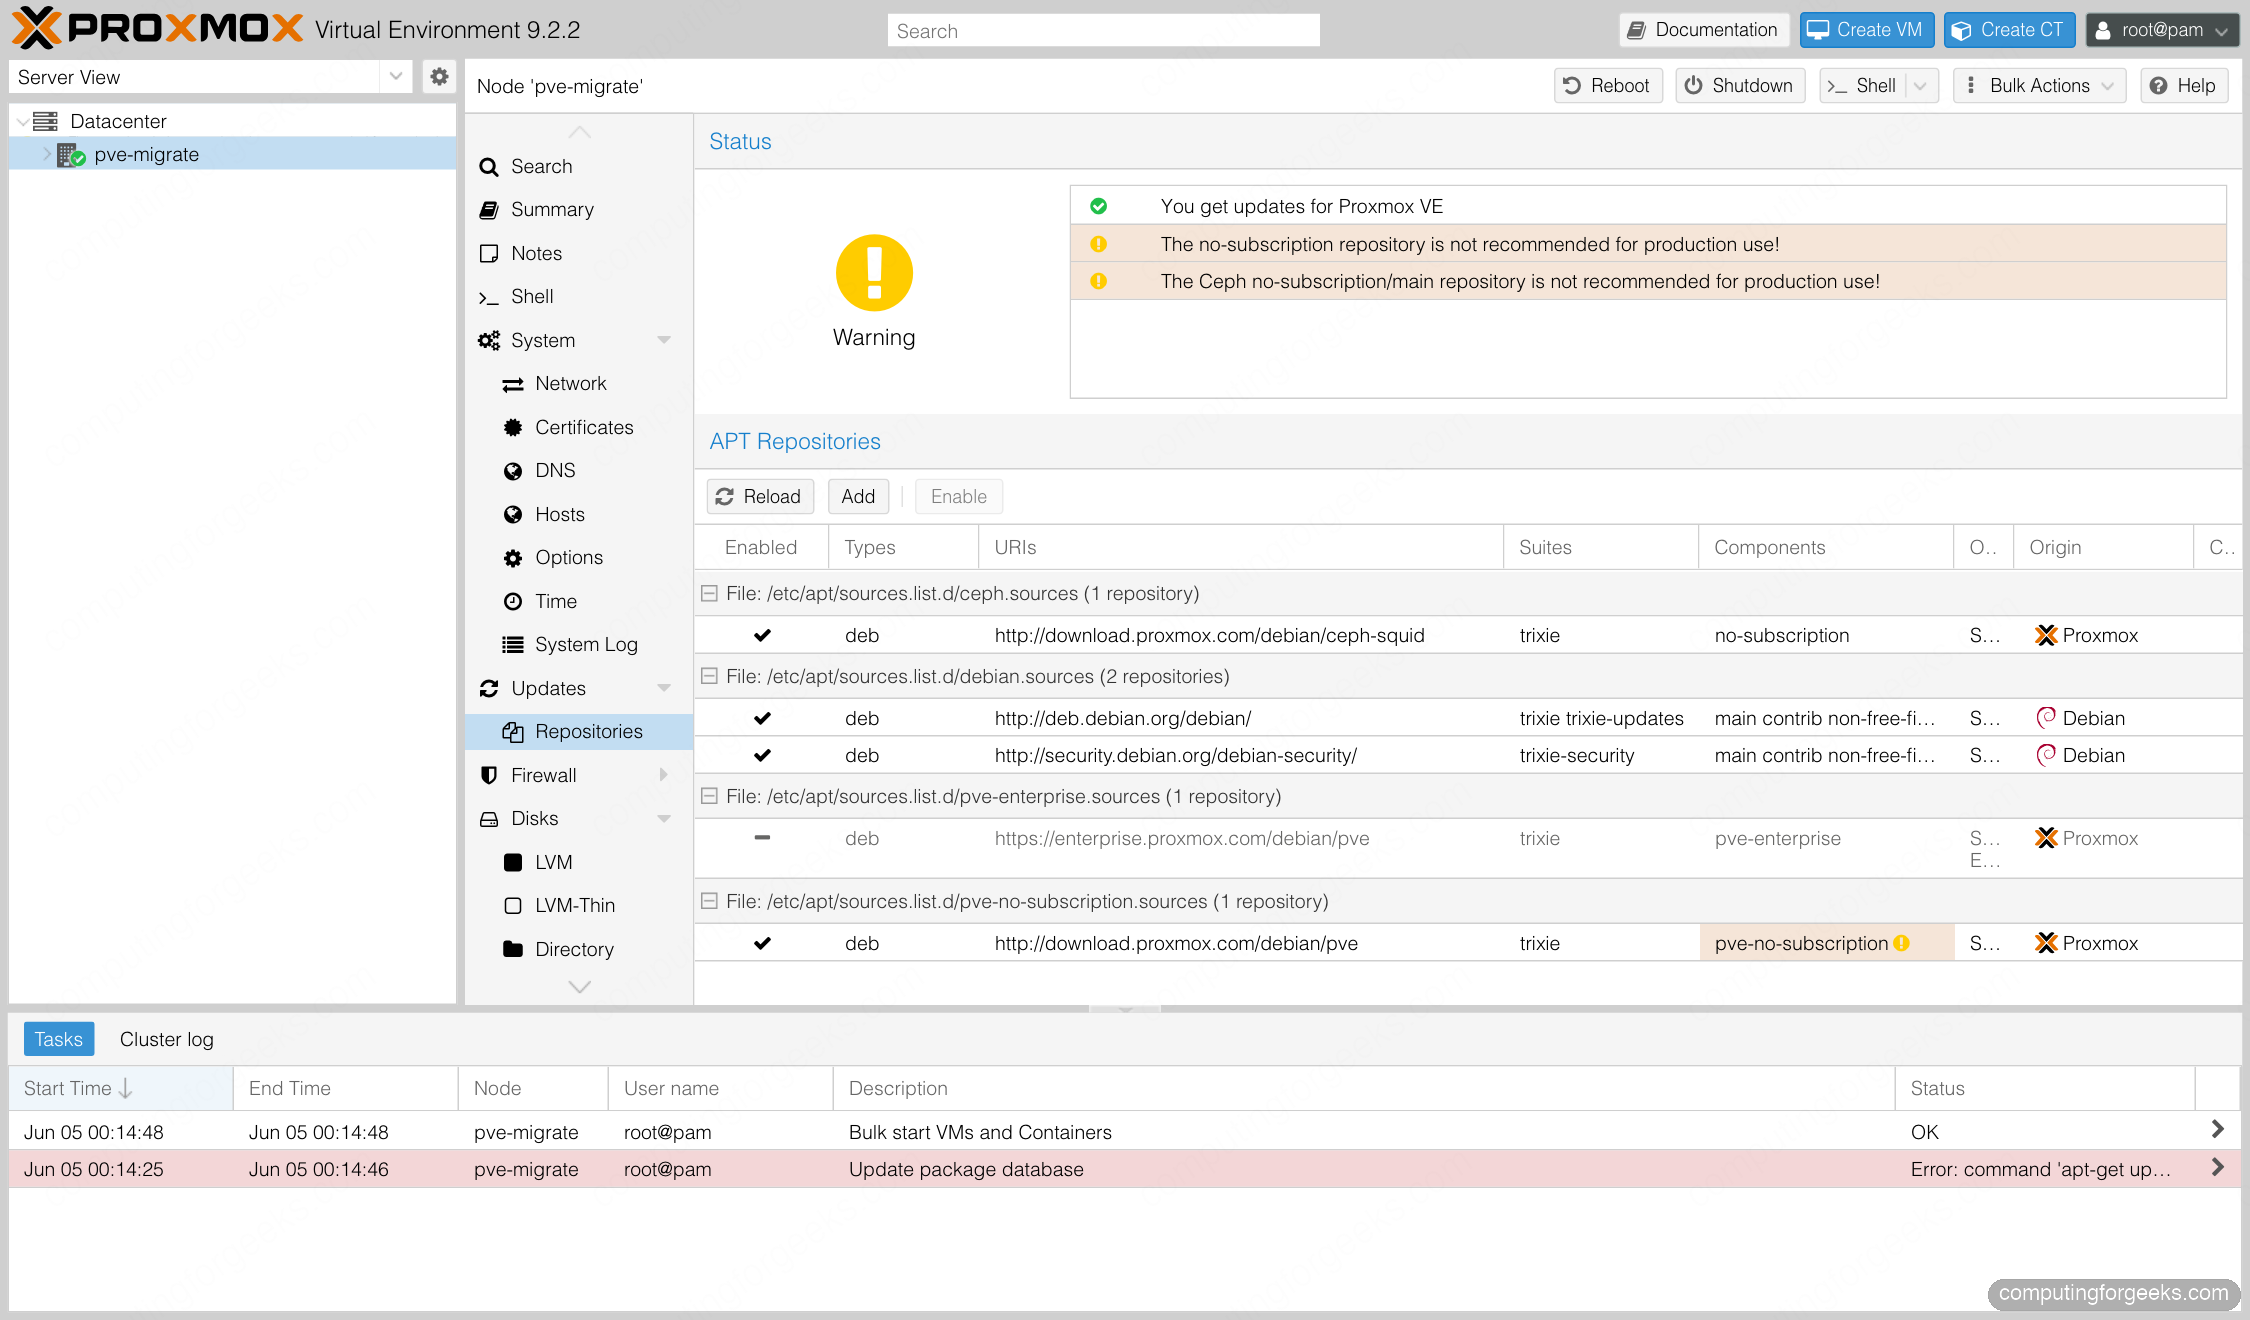Click the Network arrows icon
The image size is (2250, 1320).
pos(513,384)
